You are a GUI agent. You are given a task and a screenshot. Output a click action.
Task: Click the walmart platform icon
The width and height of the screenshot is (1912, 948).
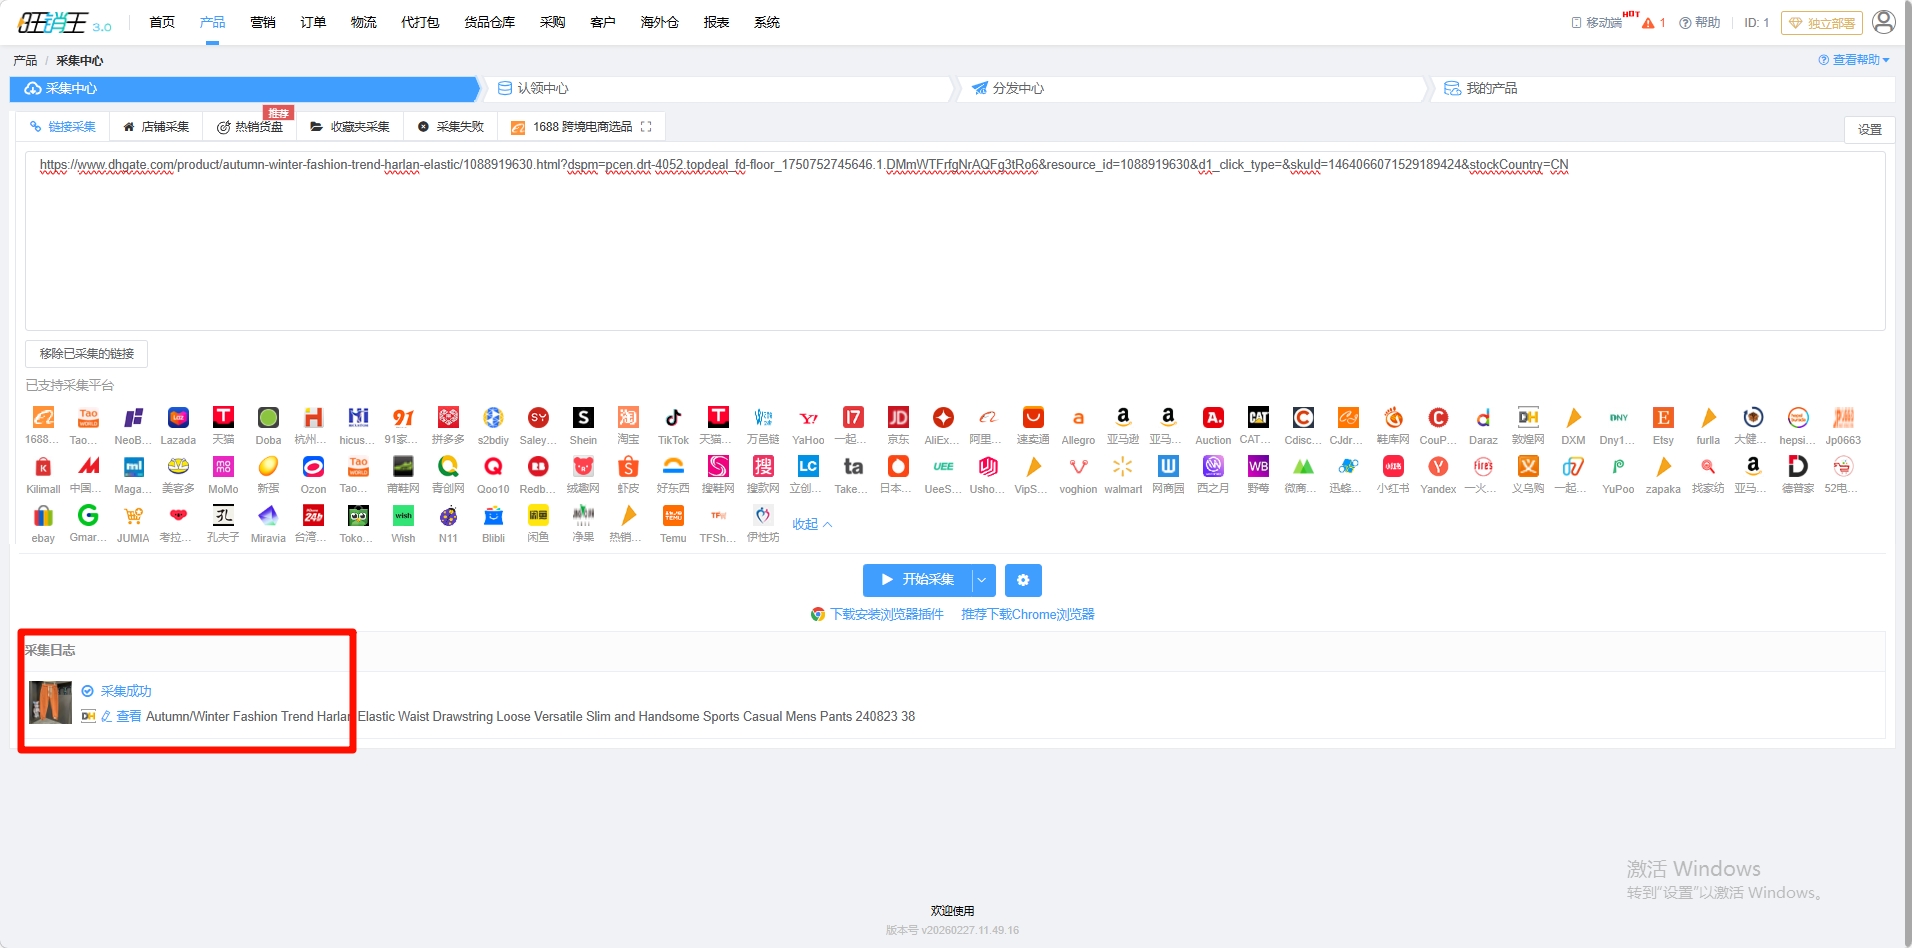click(x=1123, y=467)
